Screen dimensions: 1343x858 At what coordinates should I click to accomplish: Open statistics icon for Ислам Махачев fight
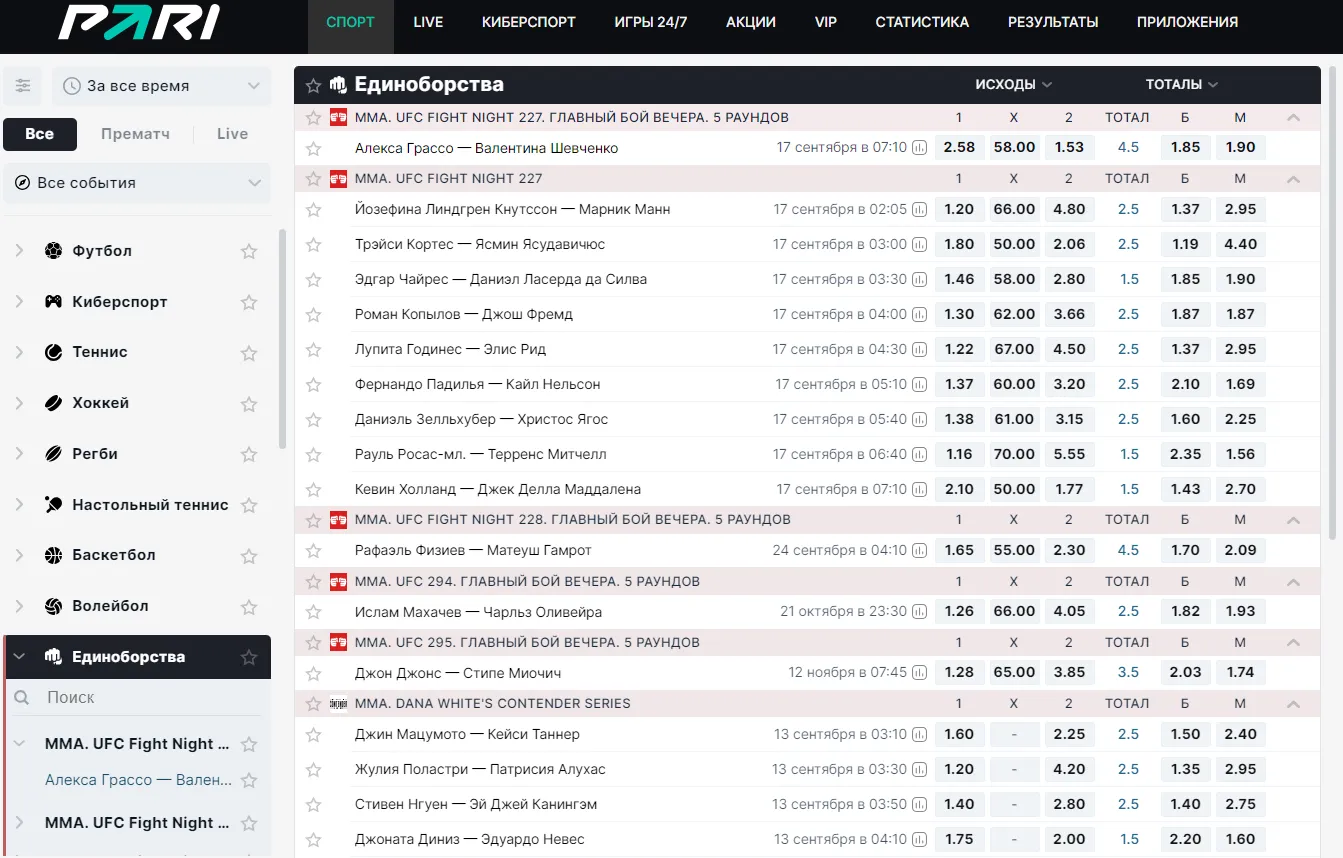click(920, 611)
